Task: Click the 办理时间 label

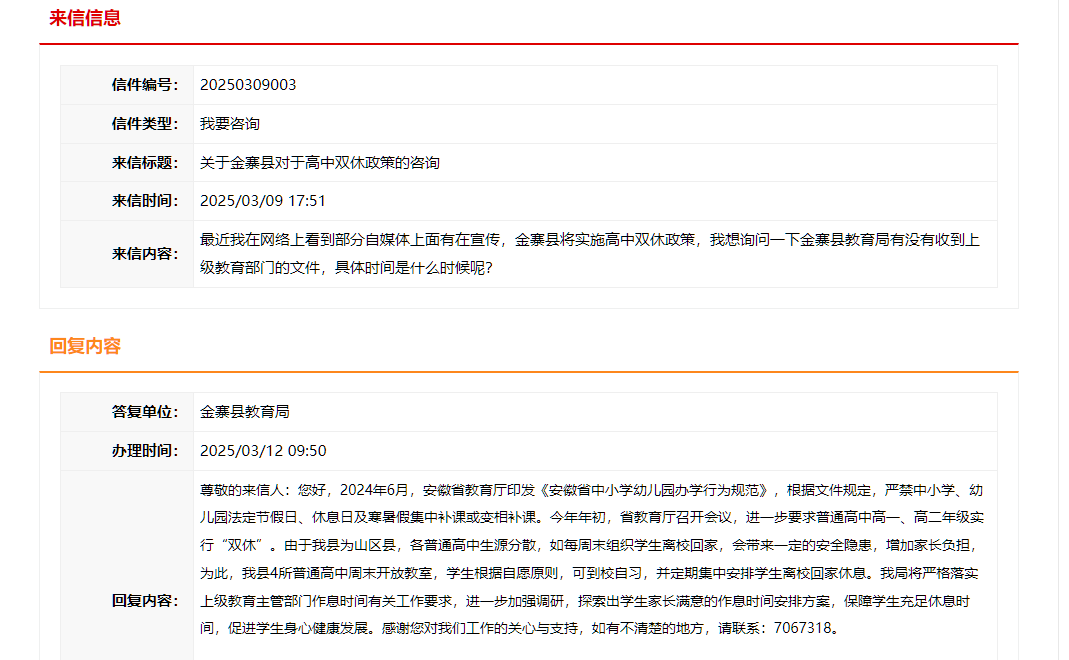Action: [x=145, y=451]
